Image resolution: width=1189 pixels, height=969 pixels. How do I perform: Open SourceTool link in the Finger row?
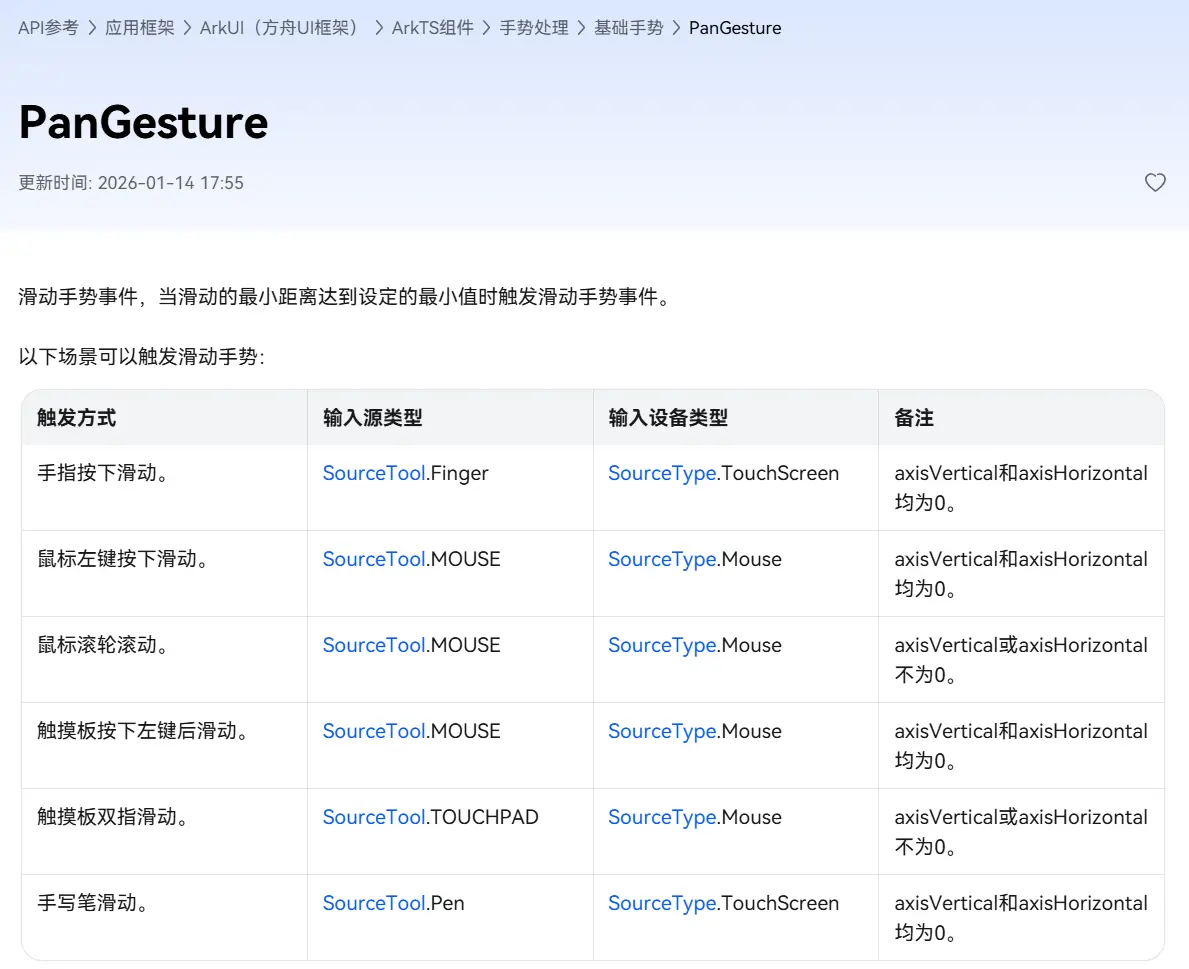[374, 473]
